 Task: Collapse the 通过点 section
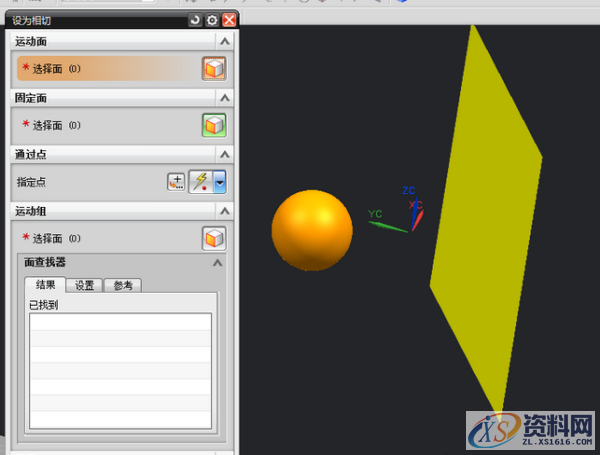[225, 155]
